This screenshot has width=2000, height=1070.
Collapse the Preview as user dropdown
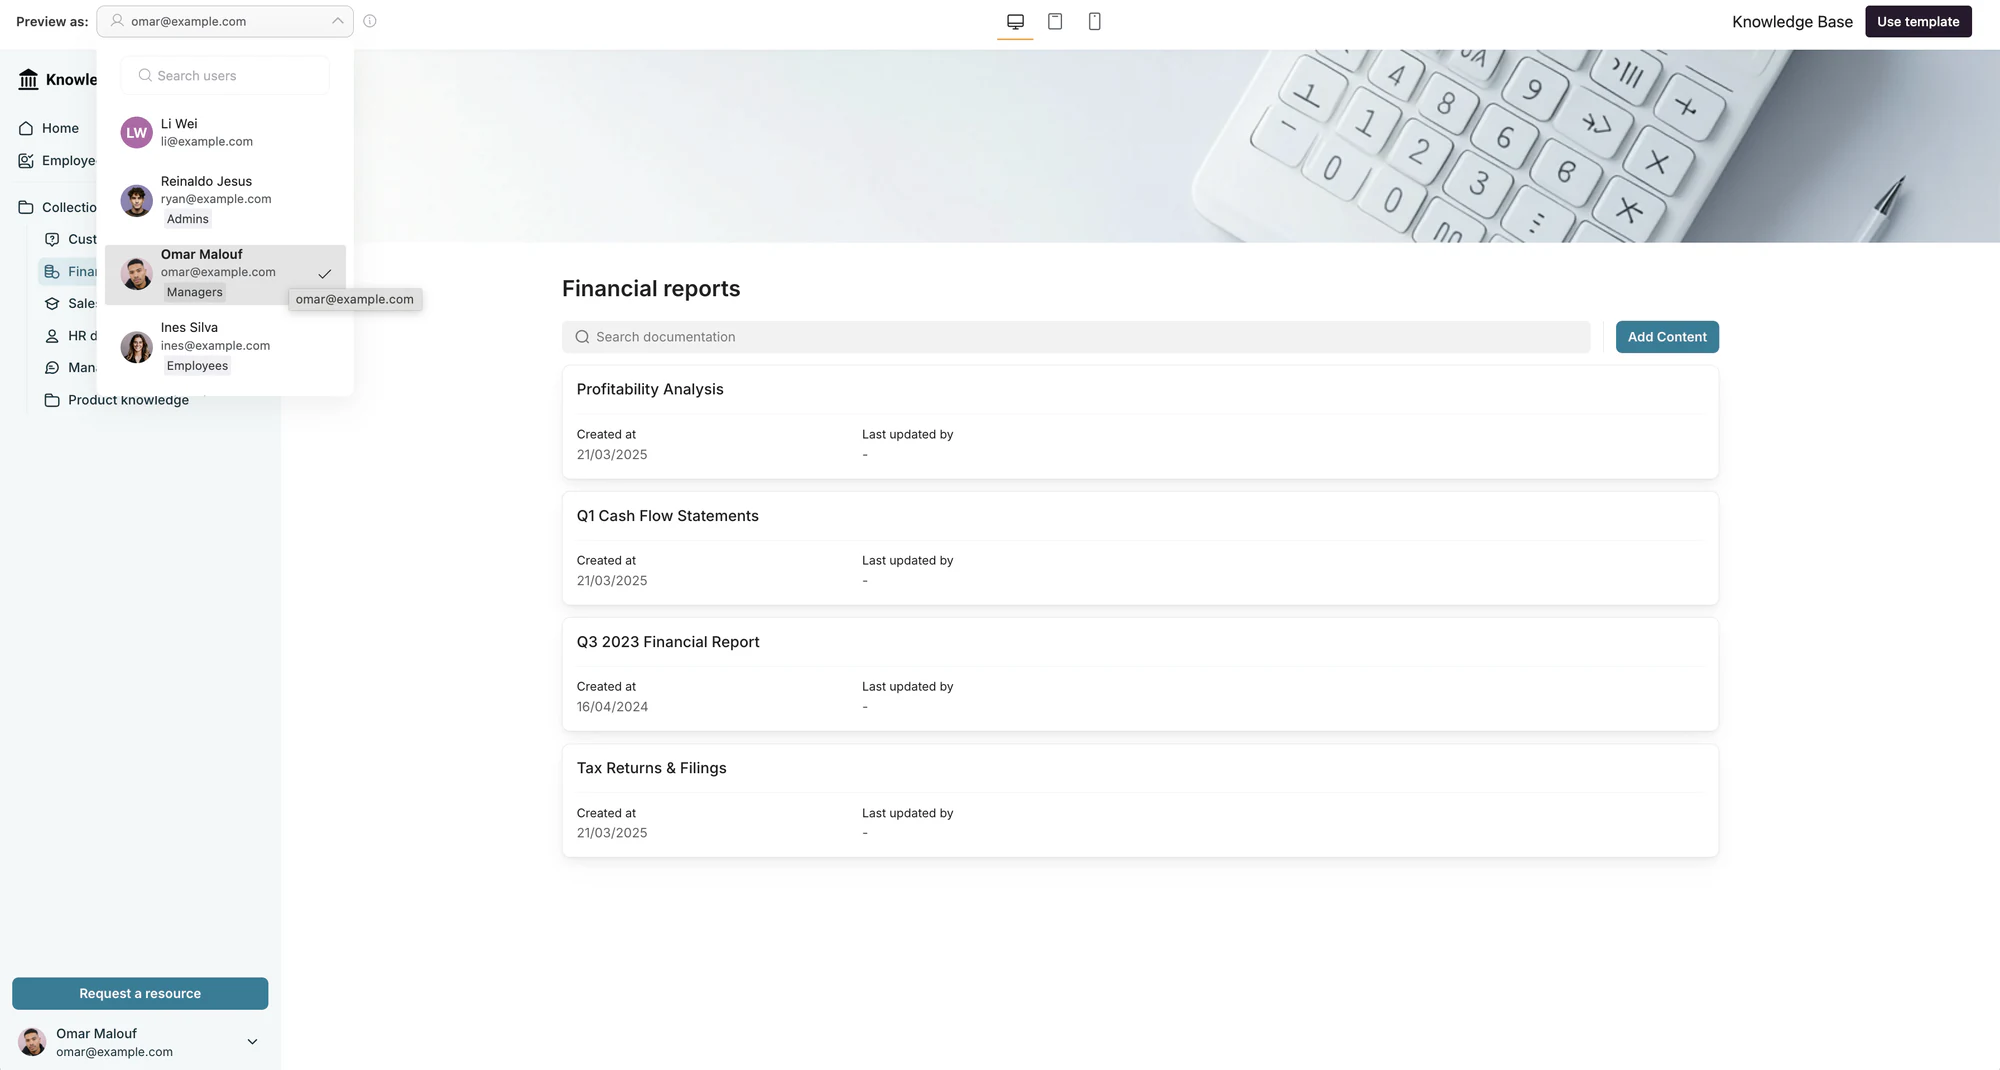(x=338, y=21)
